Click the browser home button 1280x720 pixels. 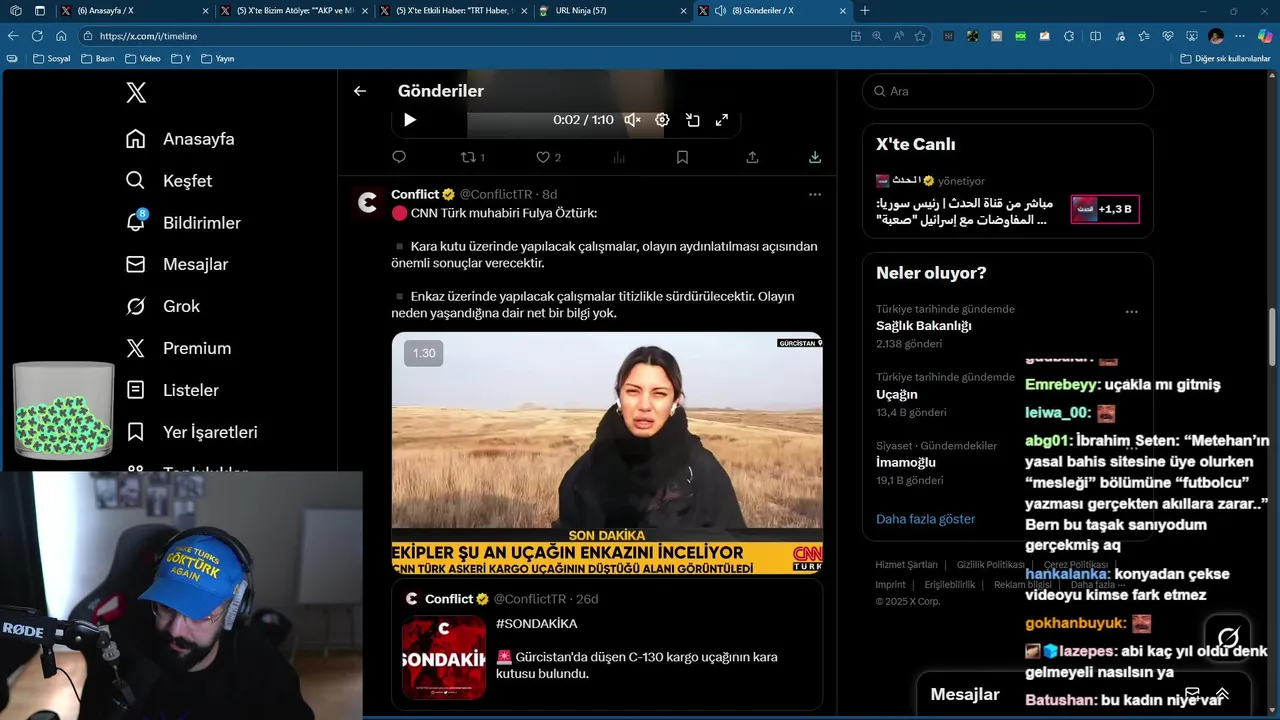(x=61, y=36)
